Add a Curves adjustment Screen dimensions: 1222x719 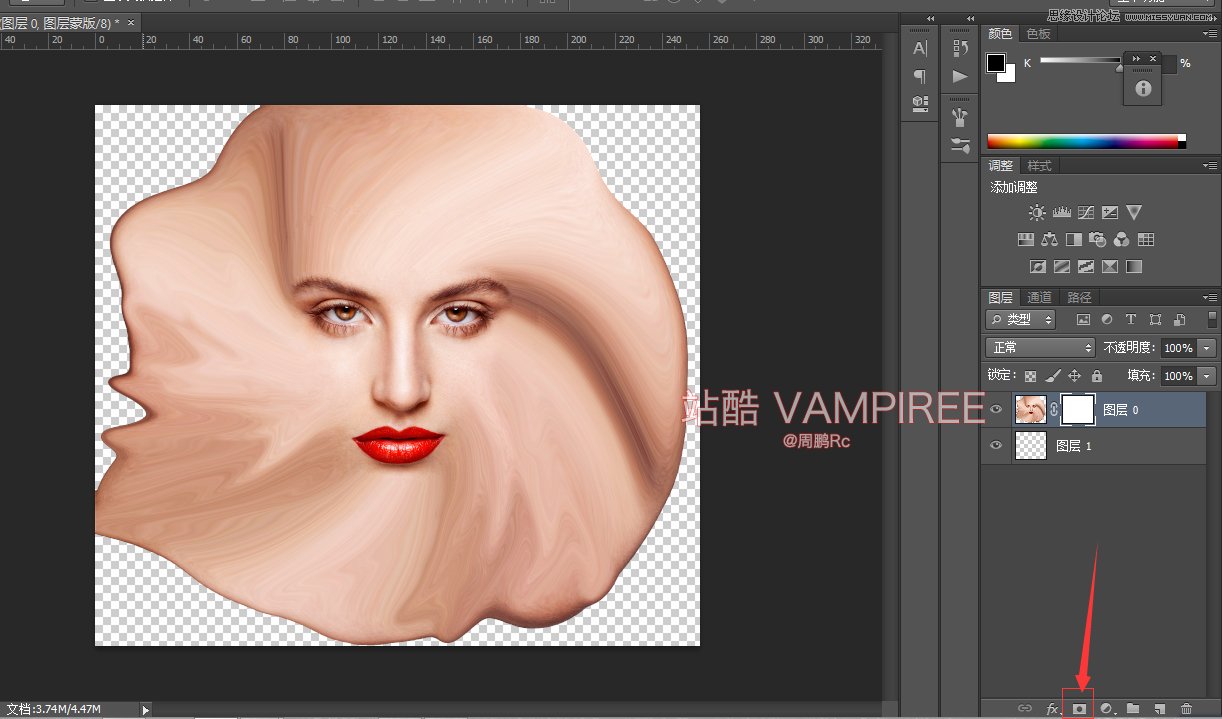pos(1085,212)
